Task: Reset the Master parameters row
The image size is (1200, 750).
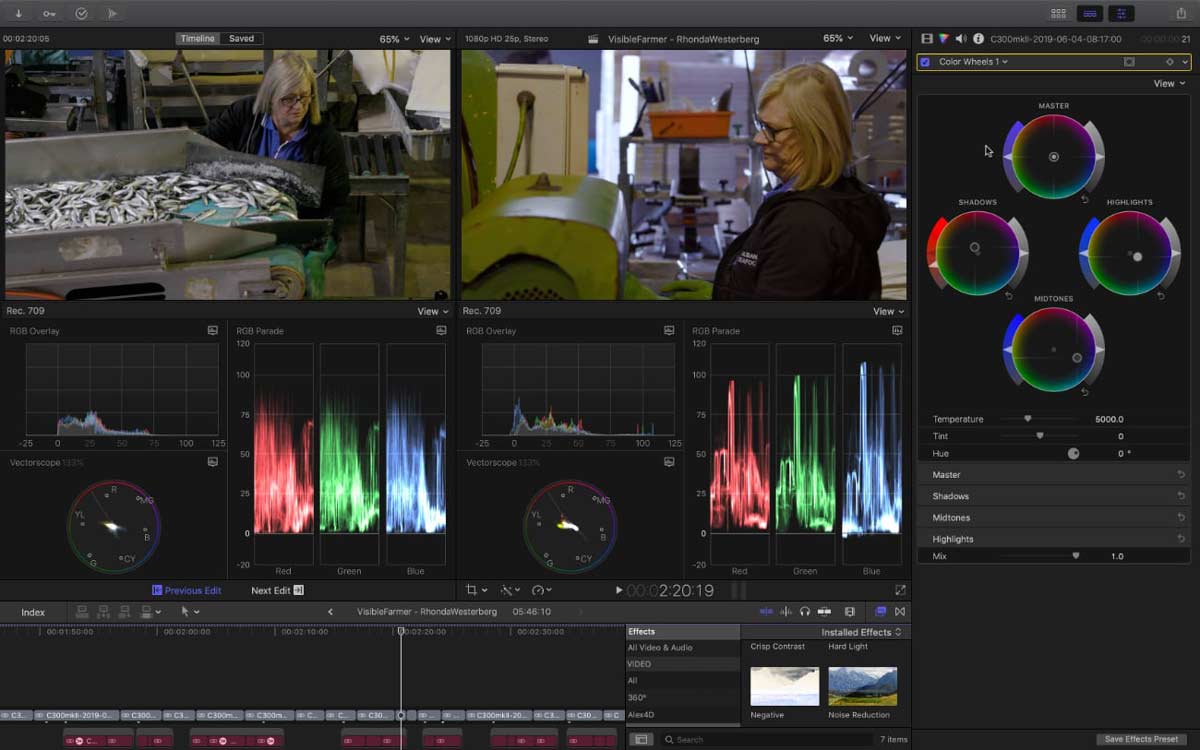Action: click(x=1181, y=475)
